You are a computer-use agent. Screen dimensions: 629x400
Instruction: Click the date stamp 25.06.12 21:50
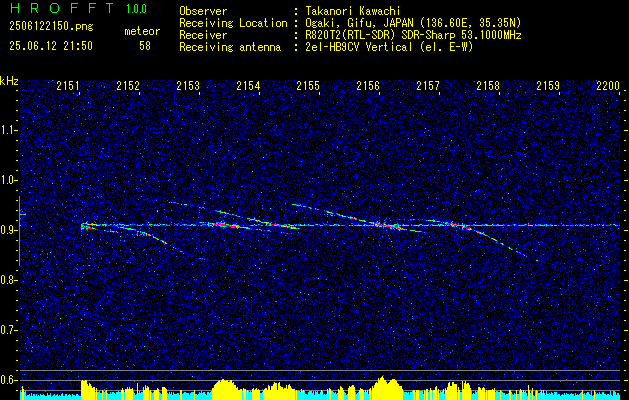point(51,46)
